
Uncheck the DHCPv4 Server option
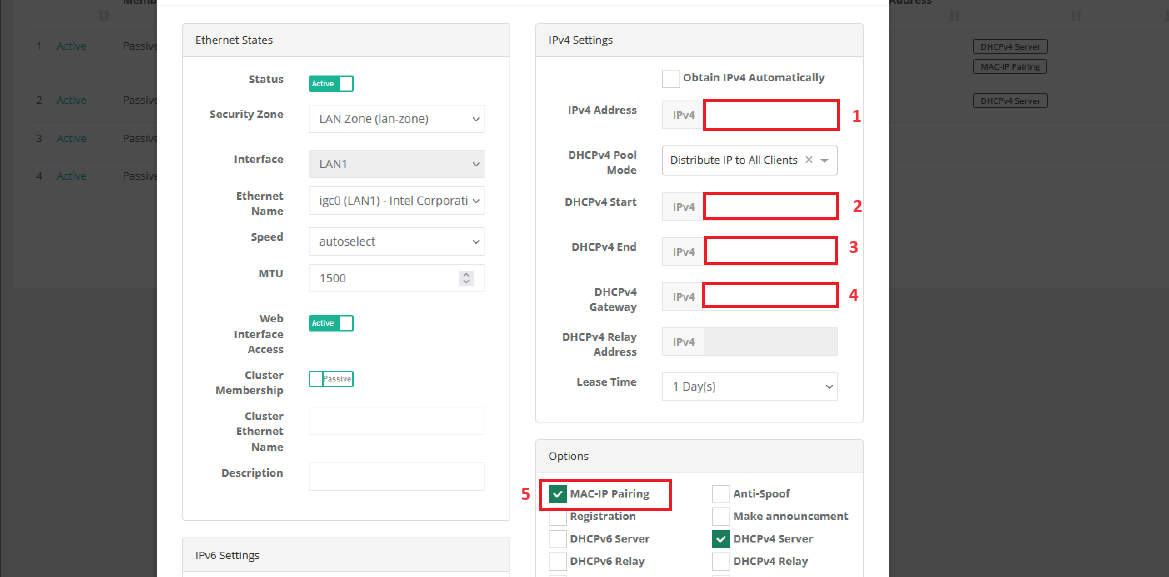point(721,539)
